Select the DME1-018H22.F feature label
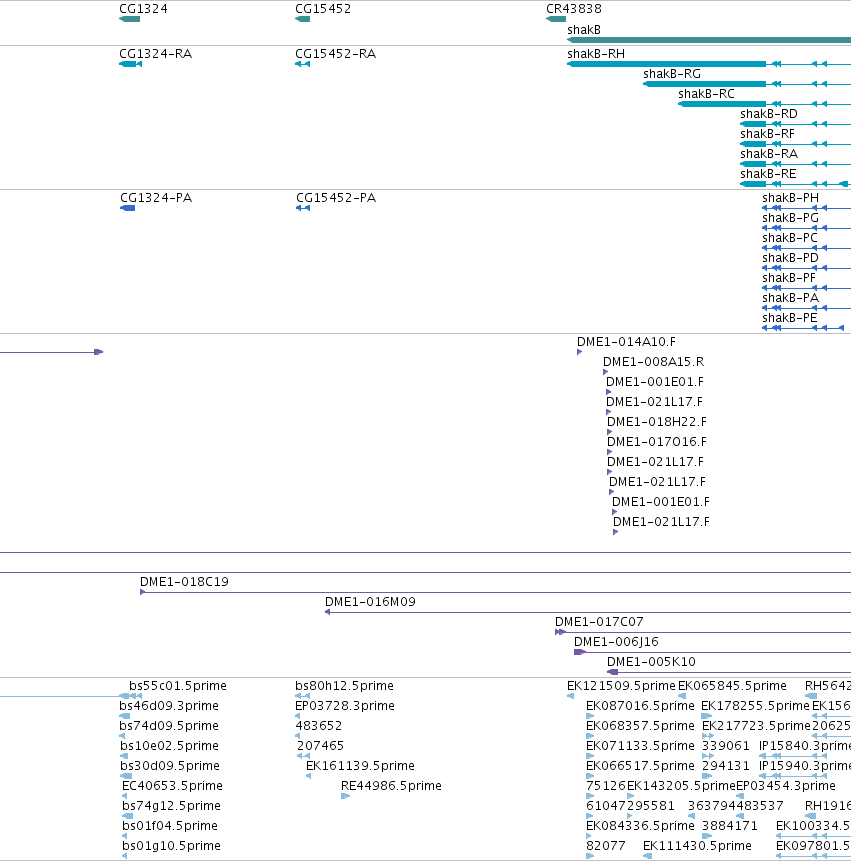 657,422
